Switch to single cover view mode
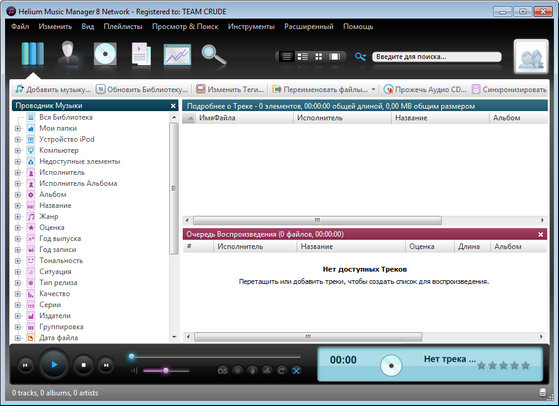Image resolution: width=559 pixels, height=406 pixels. click(334, 57)
